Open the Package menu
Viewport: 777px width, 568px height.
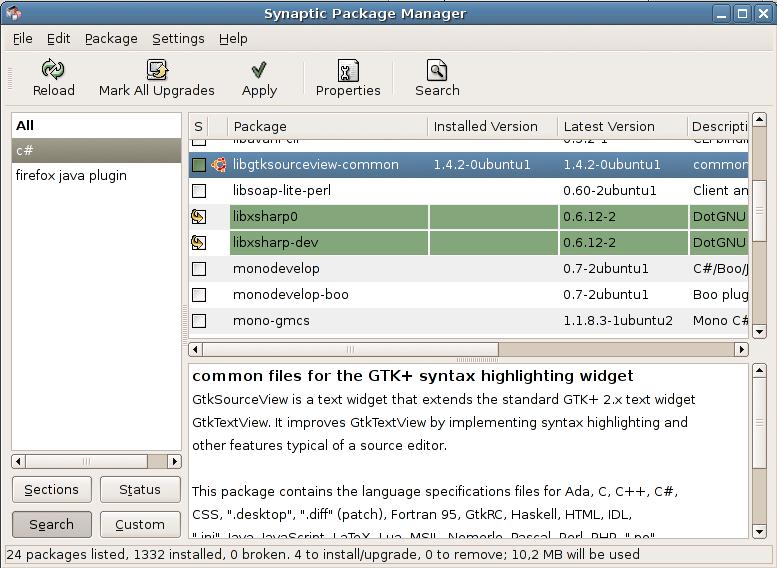111,39
